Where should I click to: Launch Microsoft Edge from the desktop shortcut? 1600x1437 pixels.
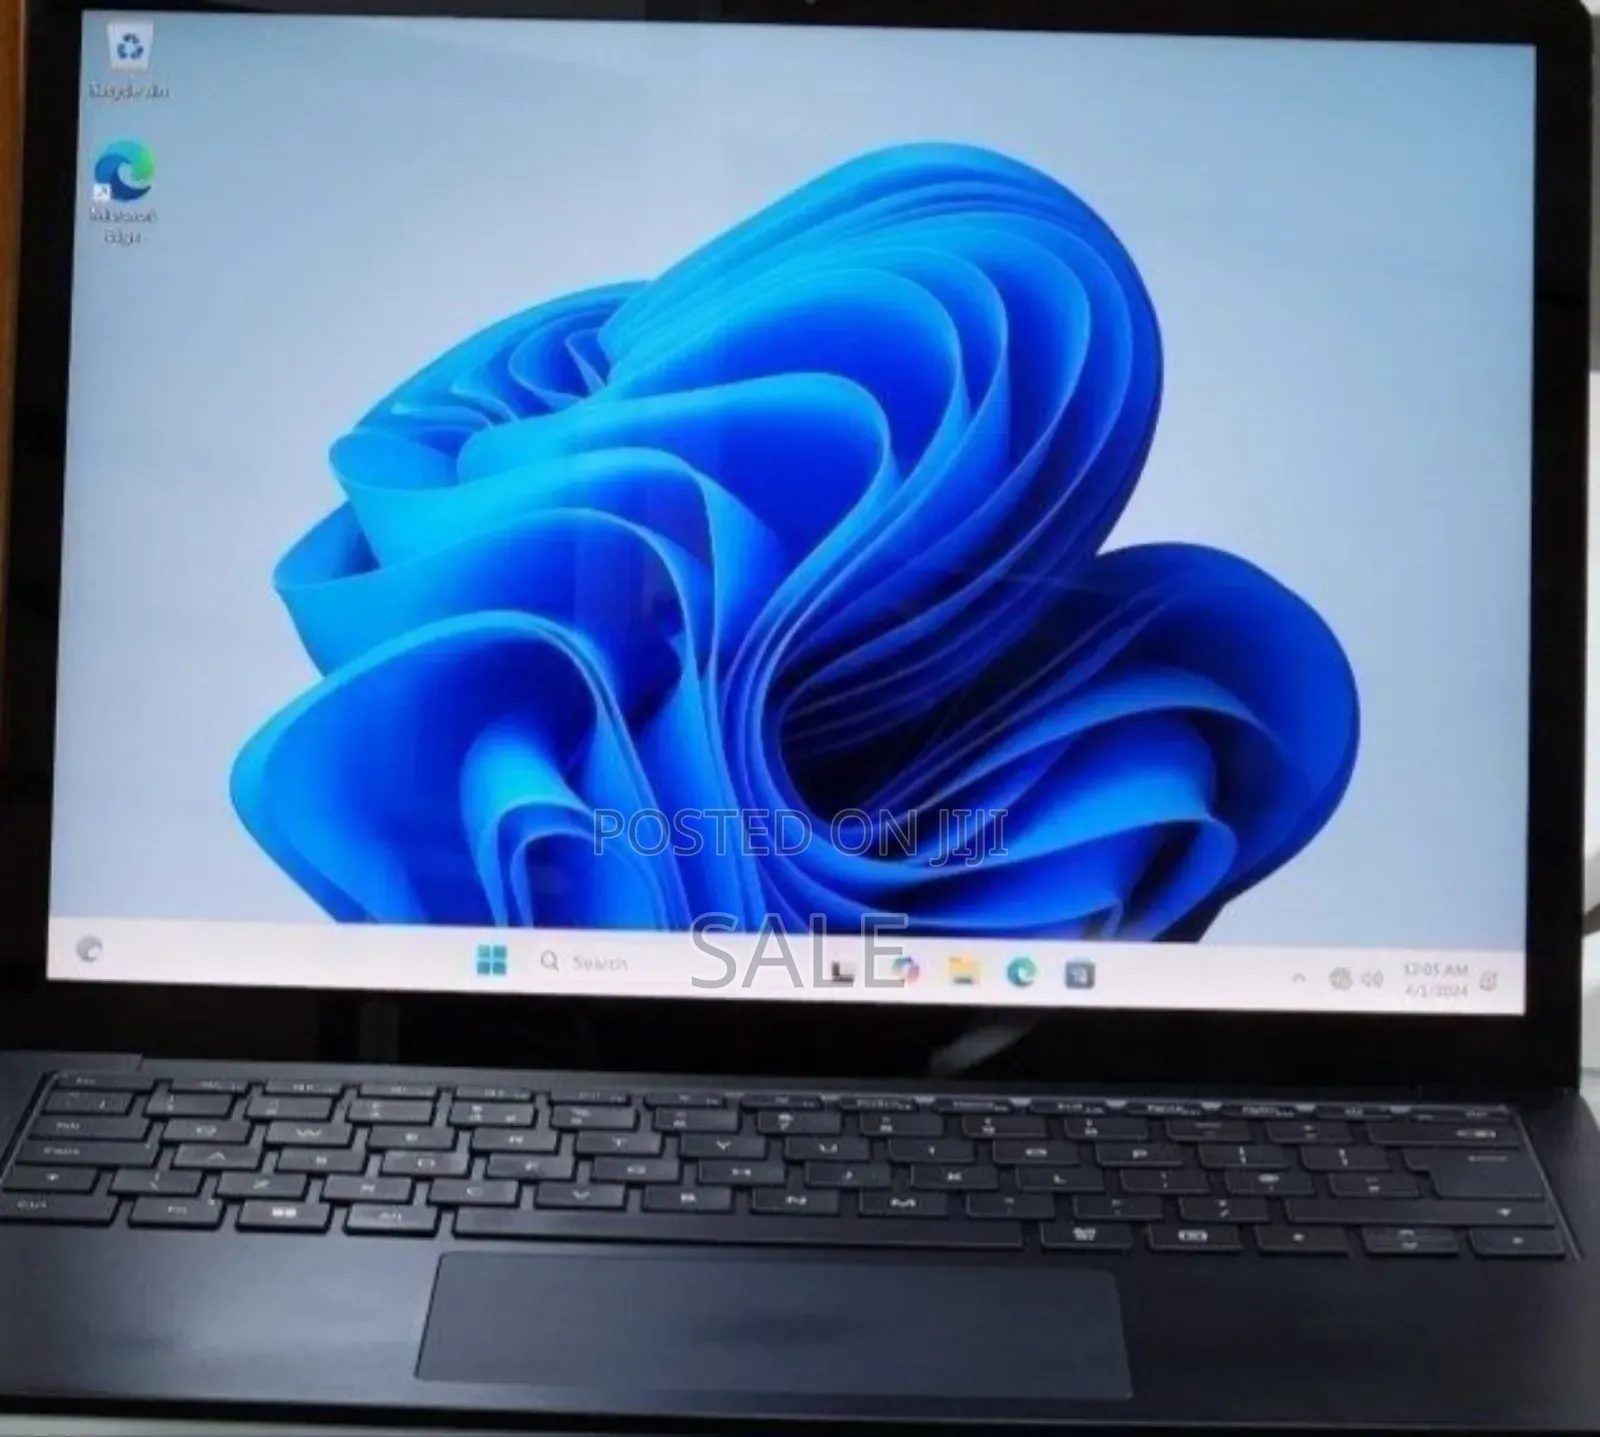tap(124, 192)
